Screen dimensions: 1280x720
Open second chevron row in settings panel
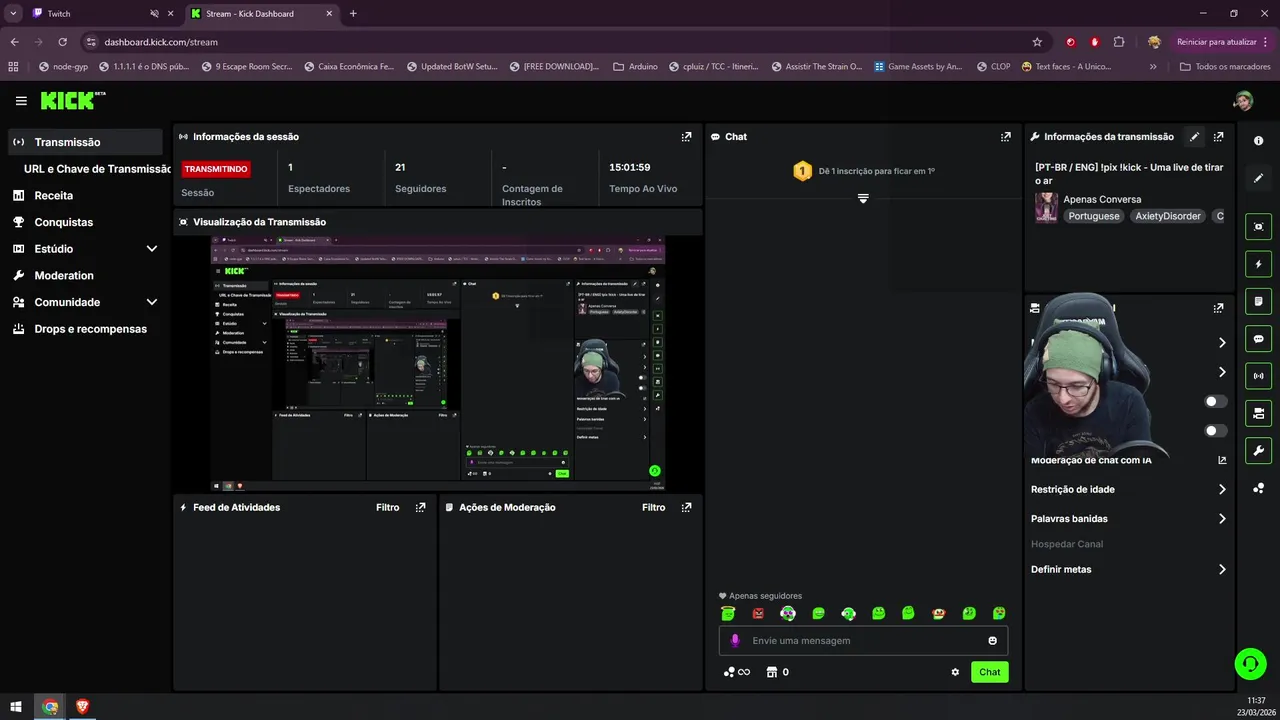click(x=1222, y=372)
